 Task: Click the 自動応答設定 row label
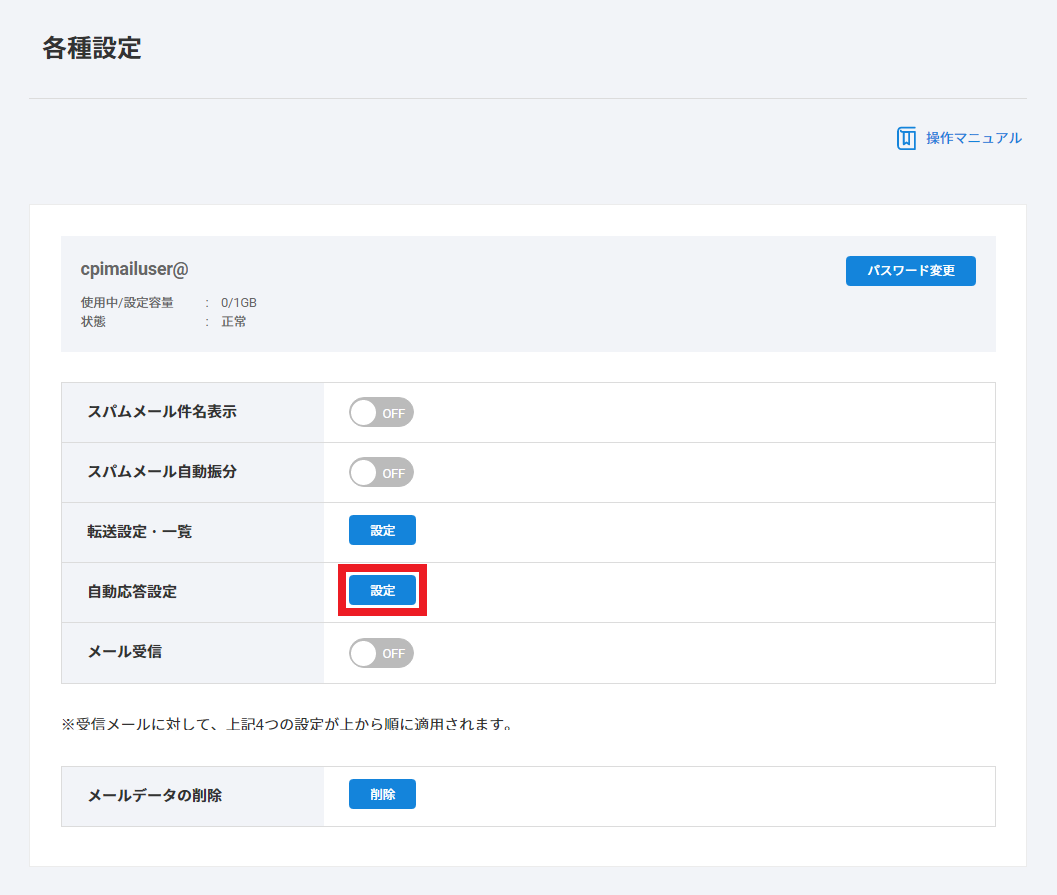[x=132, y=592]
